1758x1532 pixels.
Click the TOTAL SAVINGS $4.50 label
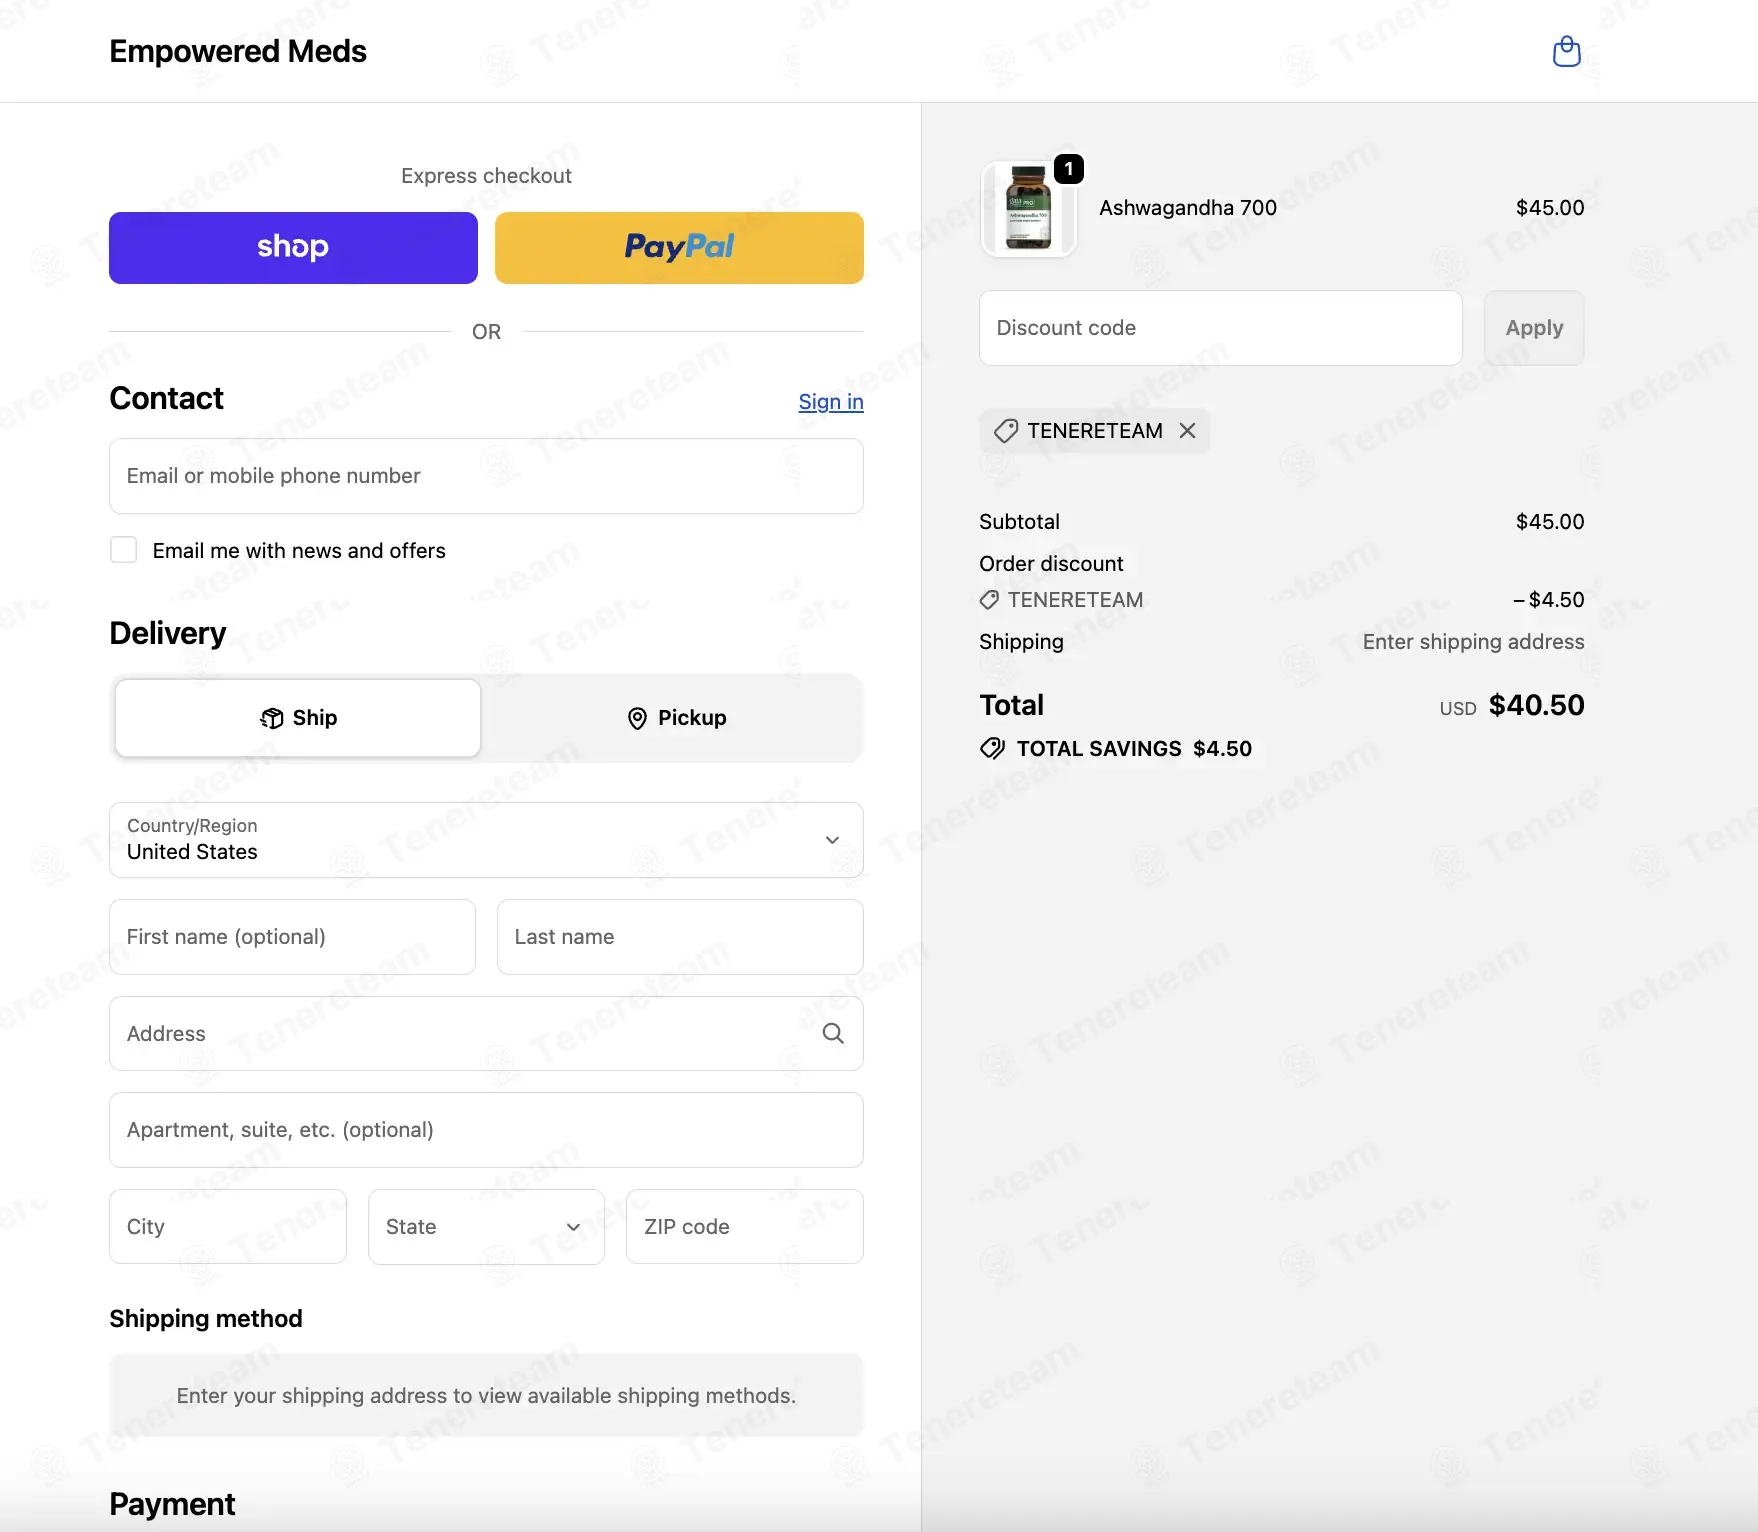1134,749
